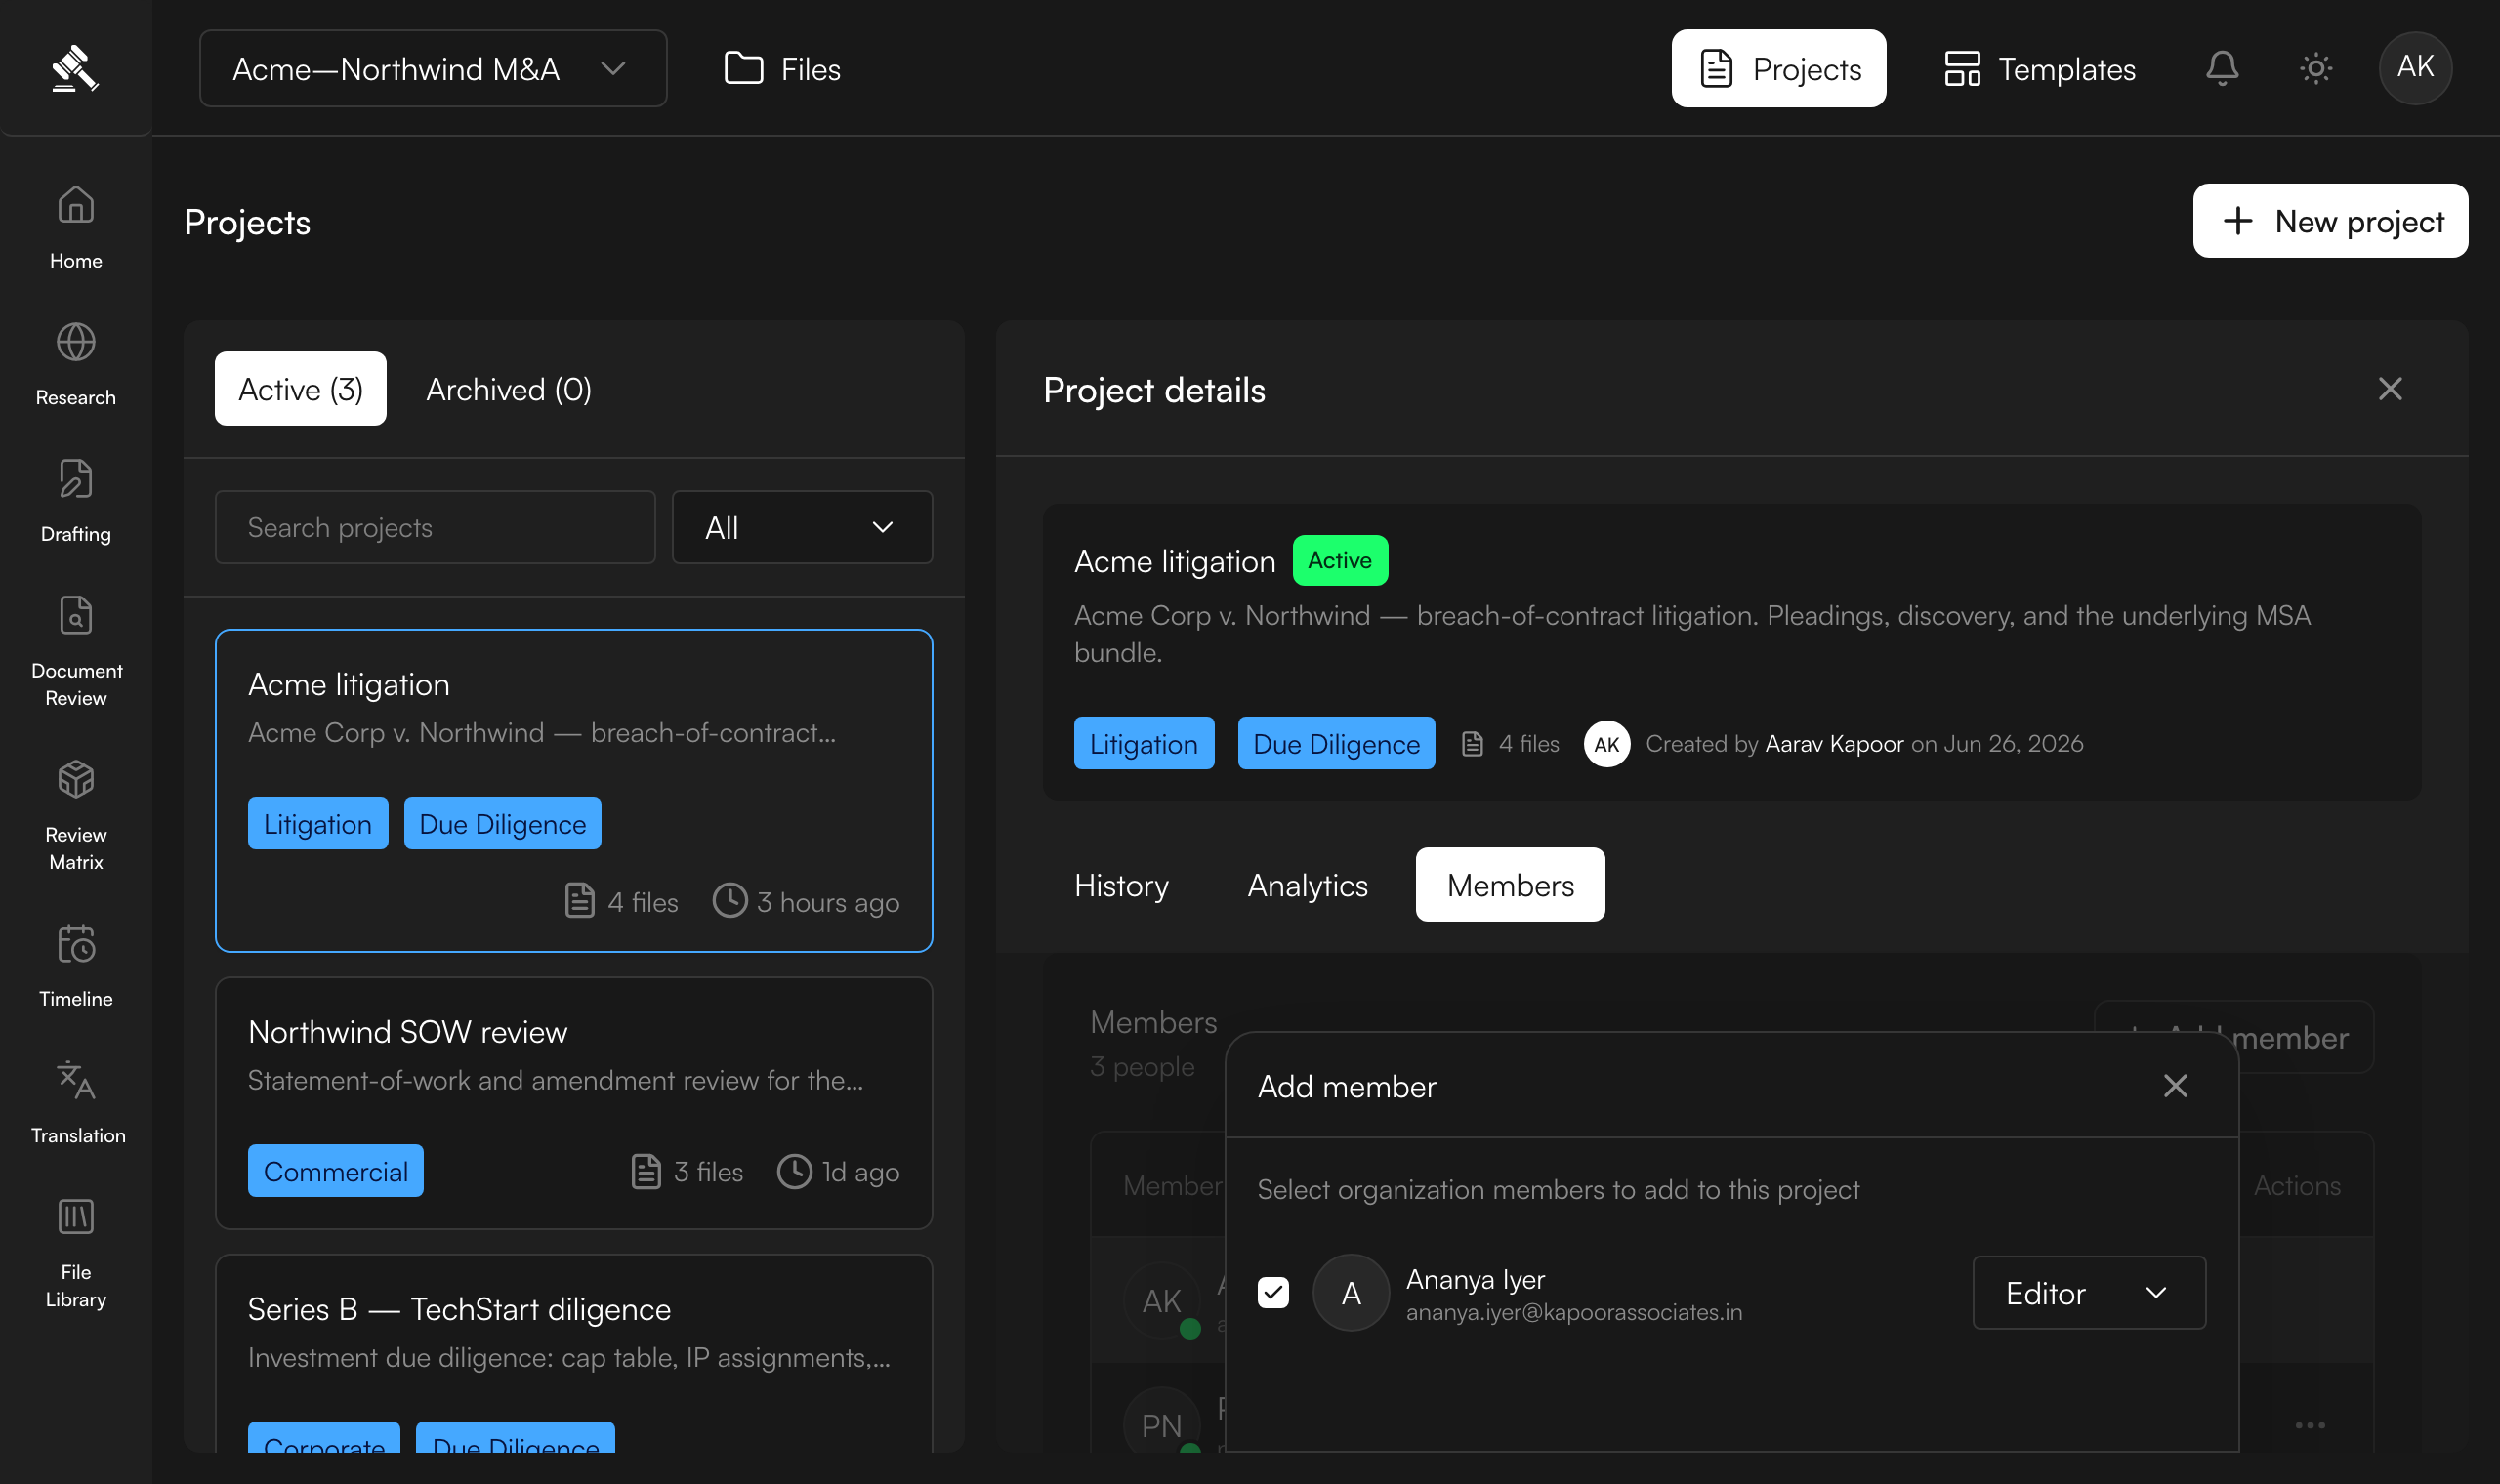
Task: Change the Editor role dropdown
Action: [x=2089, y=1292]
